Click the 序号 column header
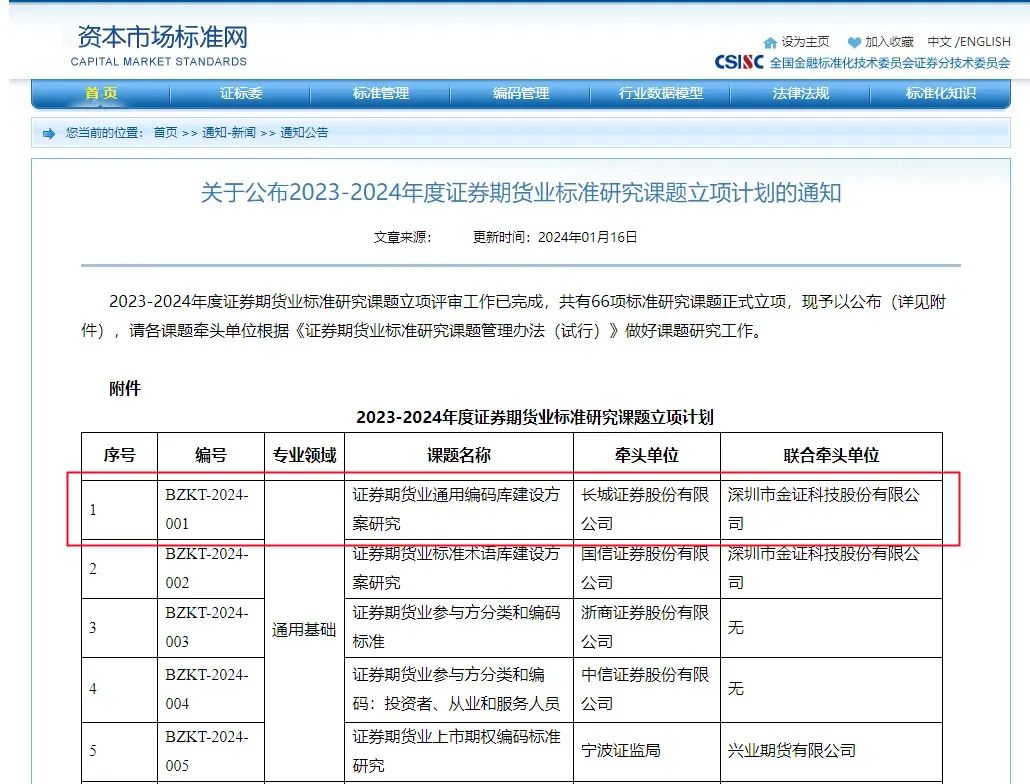Screen dimensions: 1030x784 tap(120, 454)
